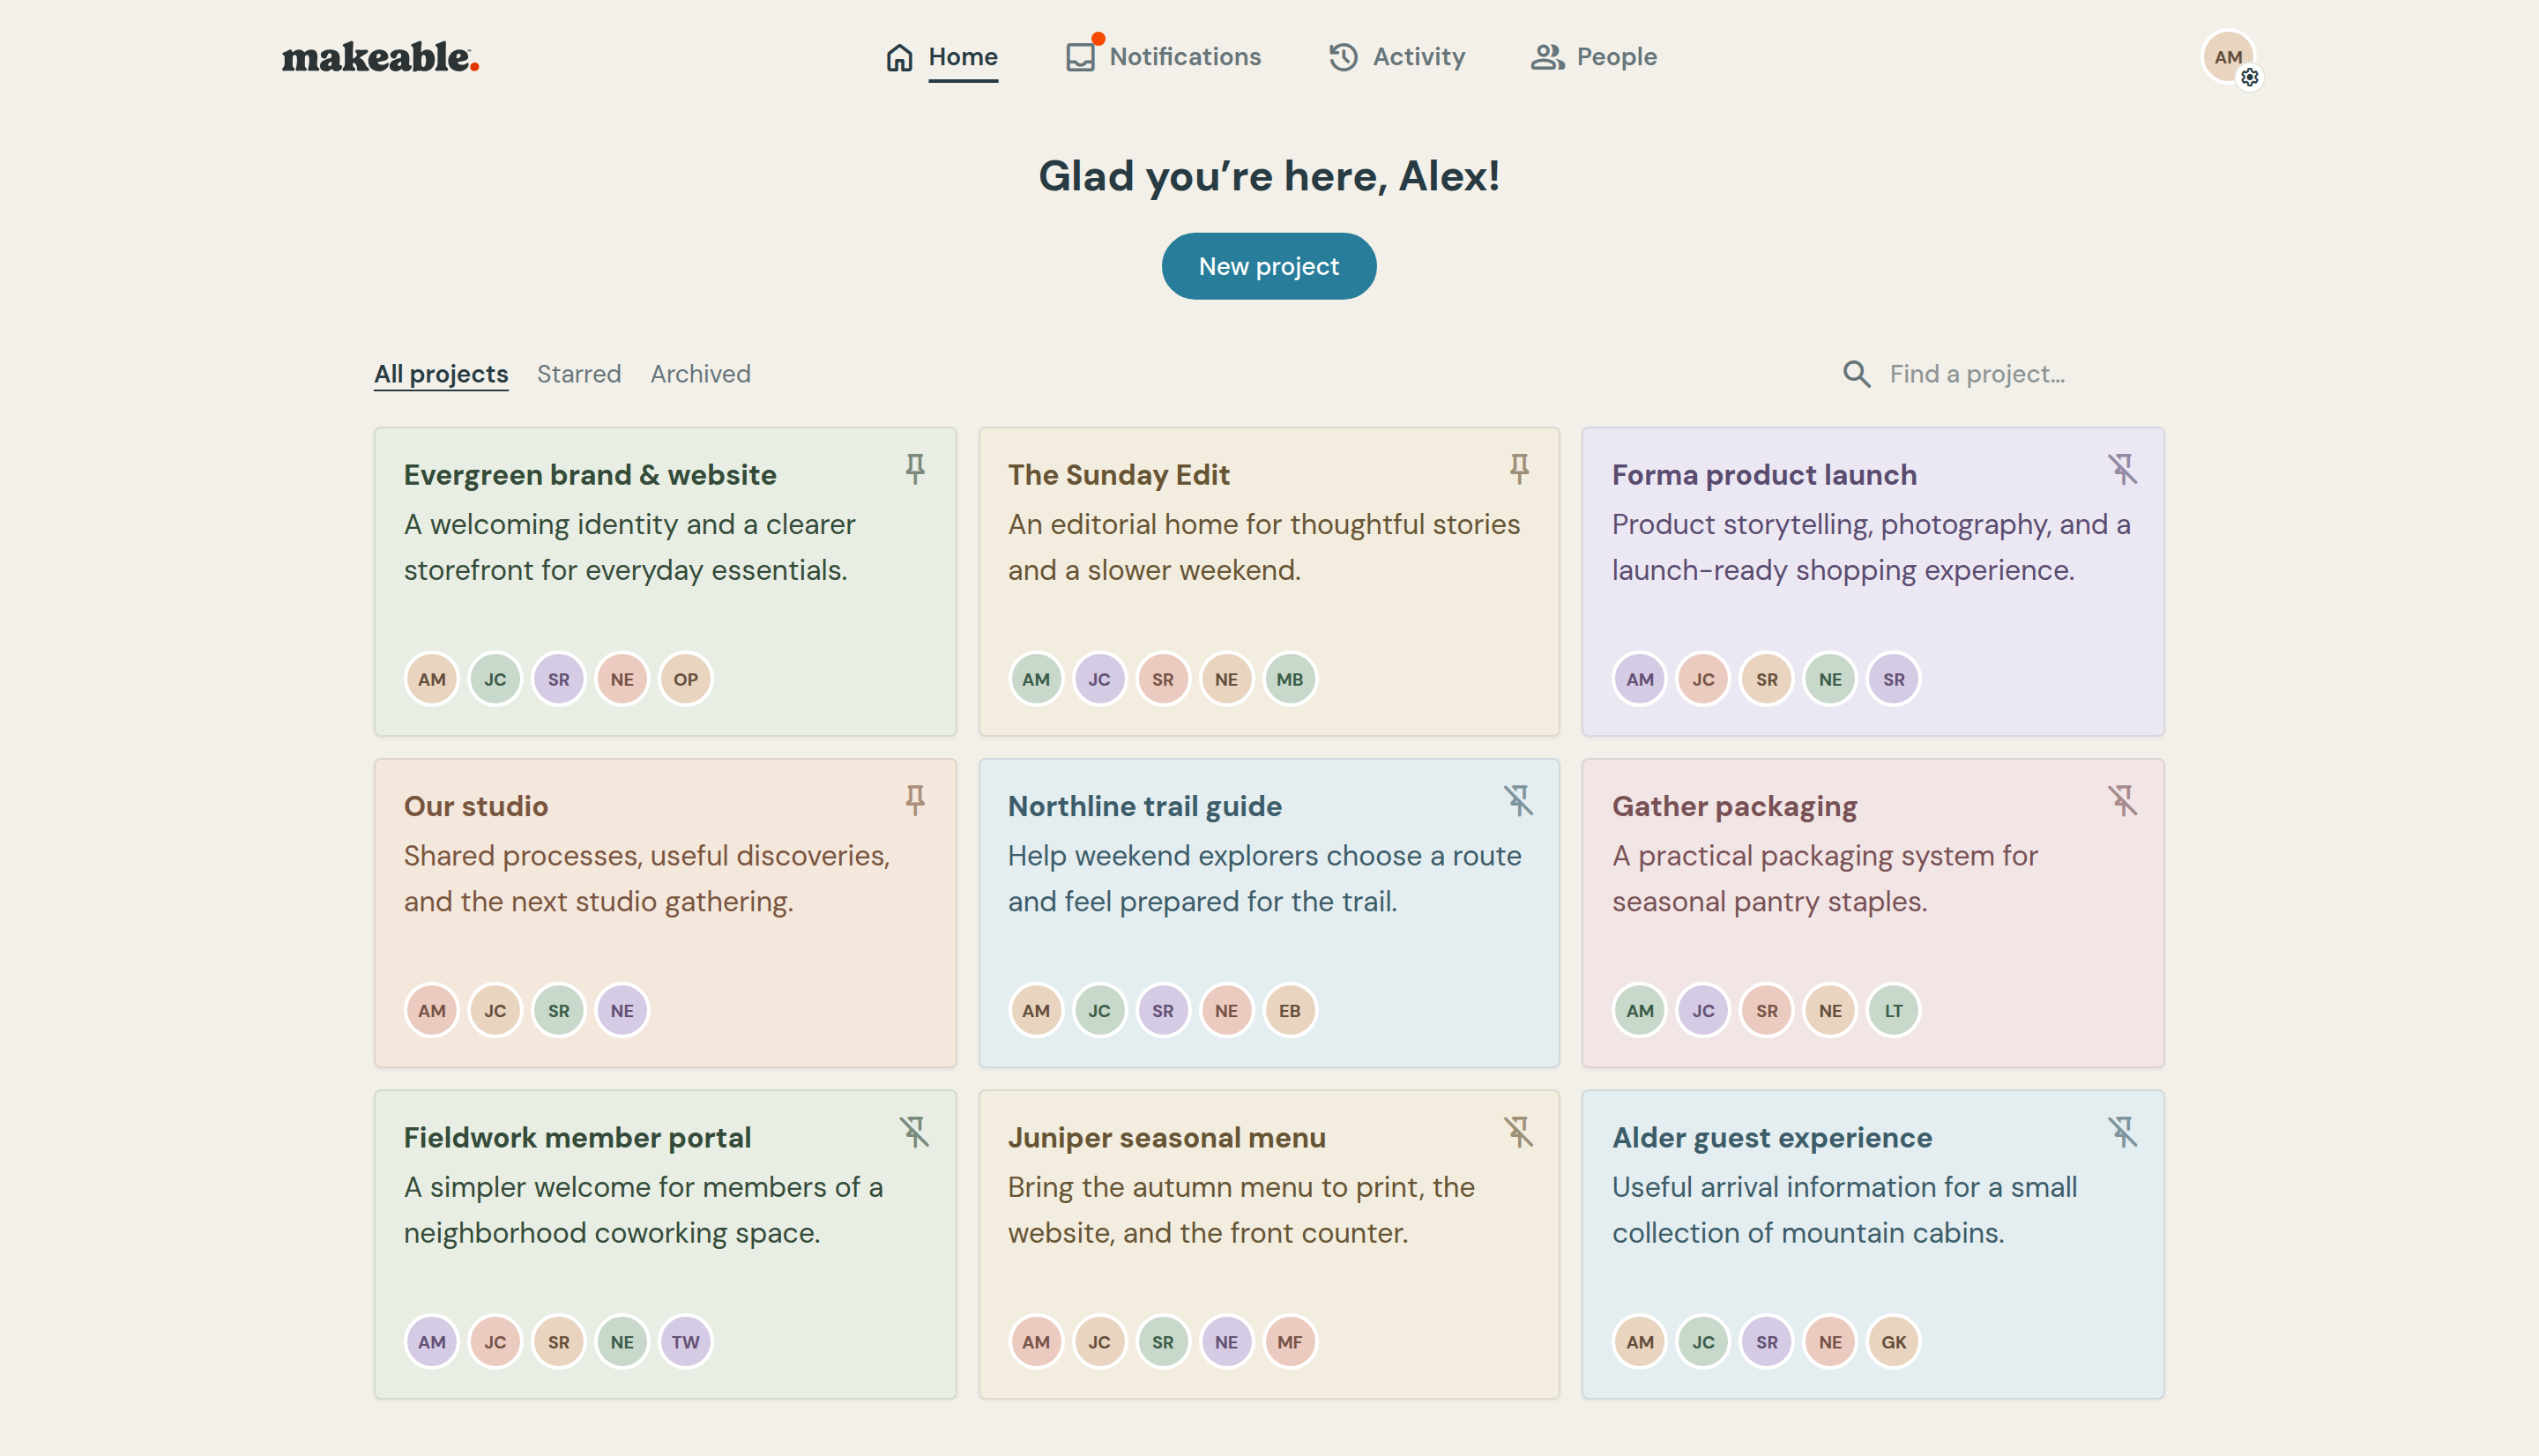Pin the Fieldwork member portal project
The height and width of the screenshot is (1456, 2539).
click(915, 1132)
